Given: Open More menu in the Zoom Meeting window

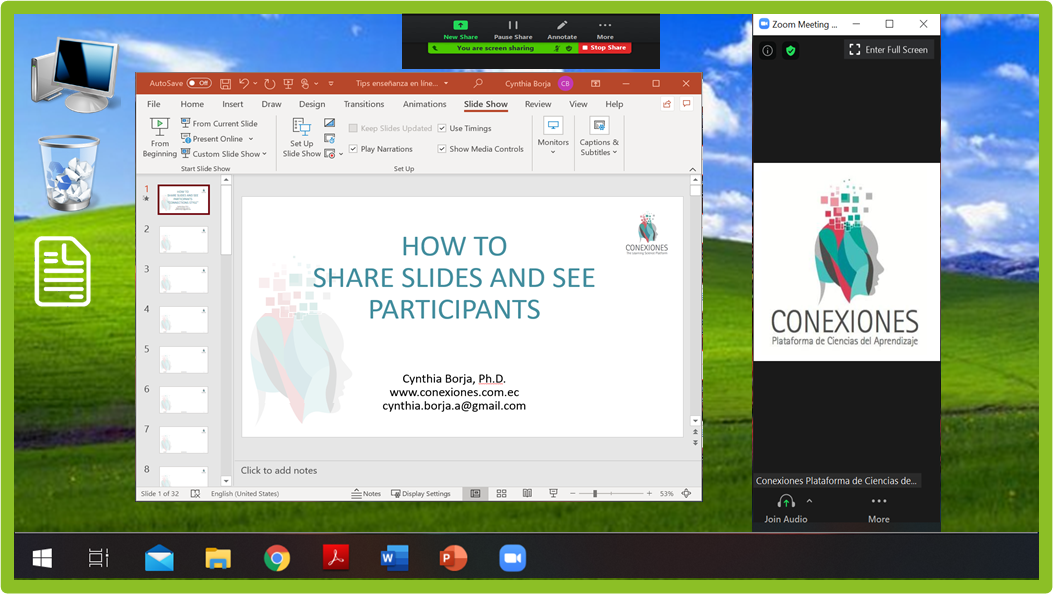Looking at the screenshot, I should pos(878,509).
